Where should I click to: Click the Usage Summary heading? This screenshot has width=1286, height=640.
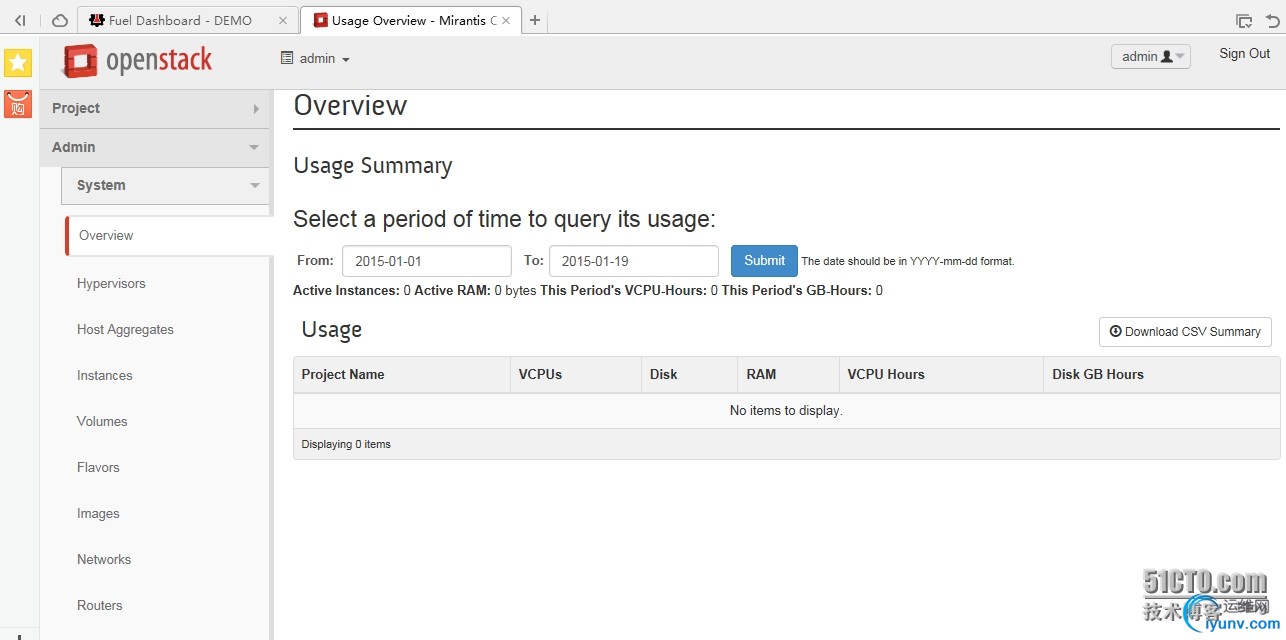[x=373, y=166]
